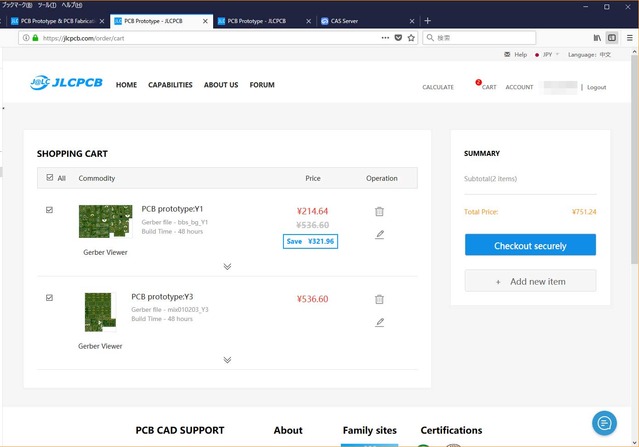The height and width of the screenshot is (447, 639).
Task: Click the JLCPCB logo
Action: pos(66,83)
